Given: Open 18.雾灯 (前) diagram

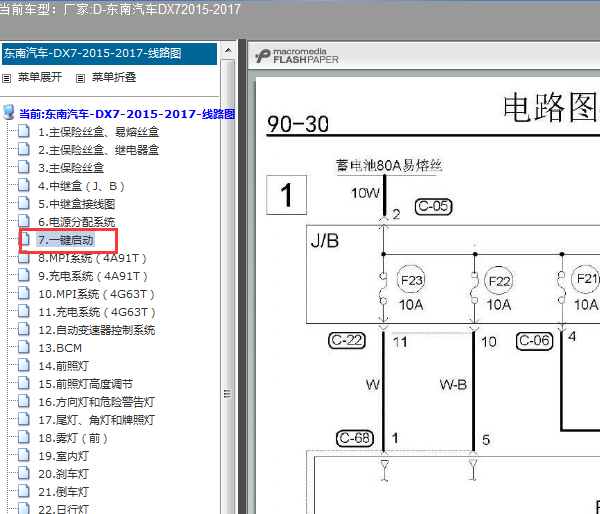Looking at the screenshot, I should click(73, 438).
